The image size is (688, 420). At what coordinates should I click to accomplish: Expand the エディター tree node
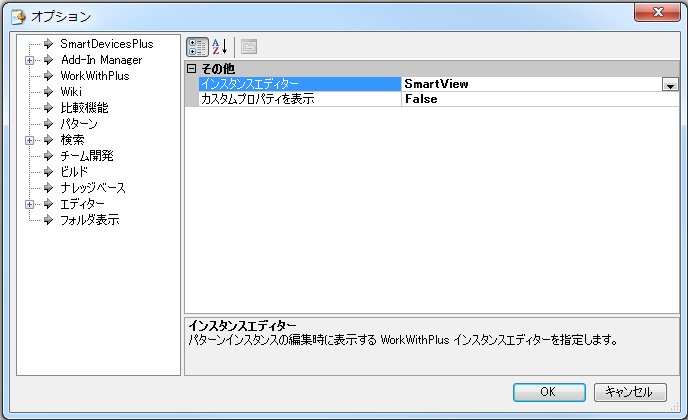[30, 204]
